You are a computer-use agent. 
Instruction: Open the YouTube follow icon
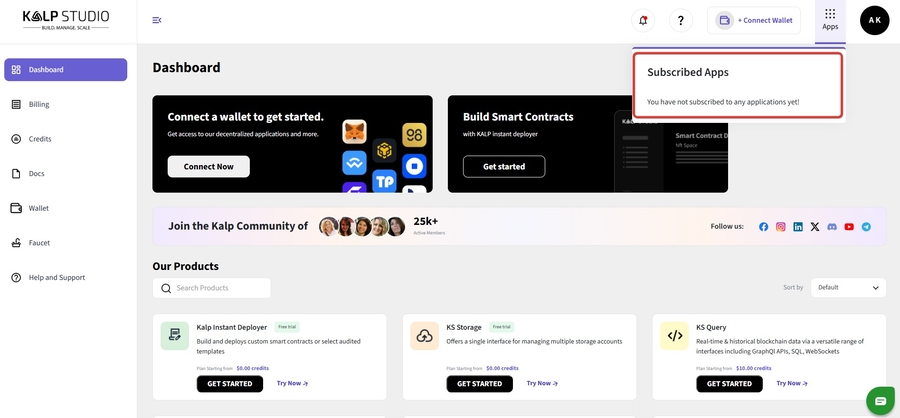click(x=849, y=227)
